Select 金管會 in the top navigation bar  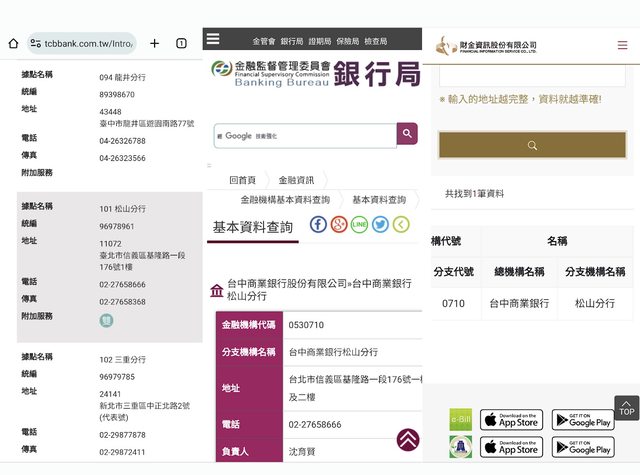tap(263, 42)
